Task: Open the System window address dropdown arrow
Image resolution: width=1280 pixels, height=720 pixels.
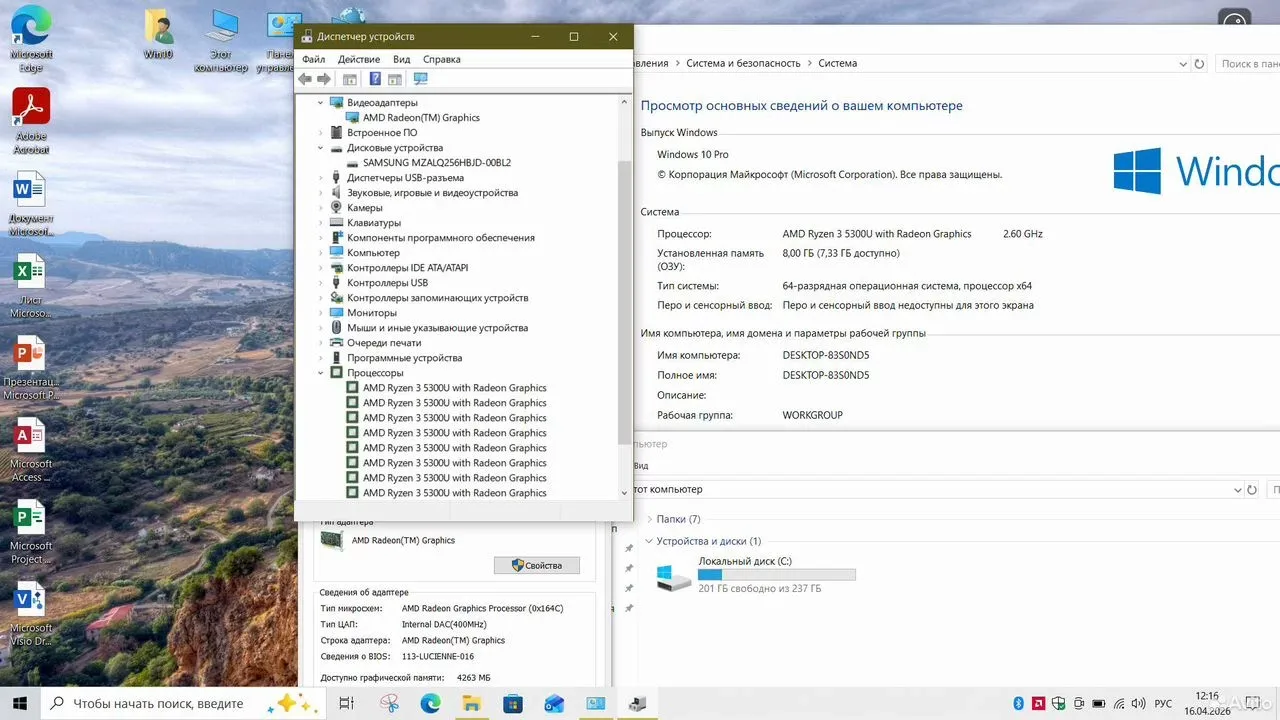Action: [x=1182, y=63]
